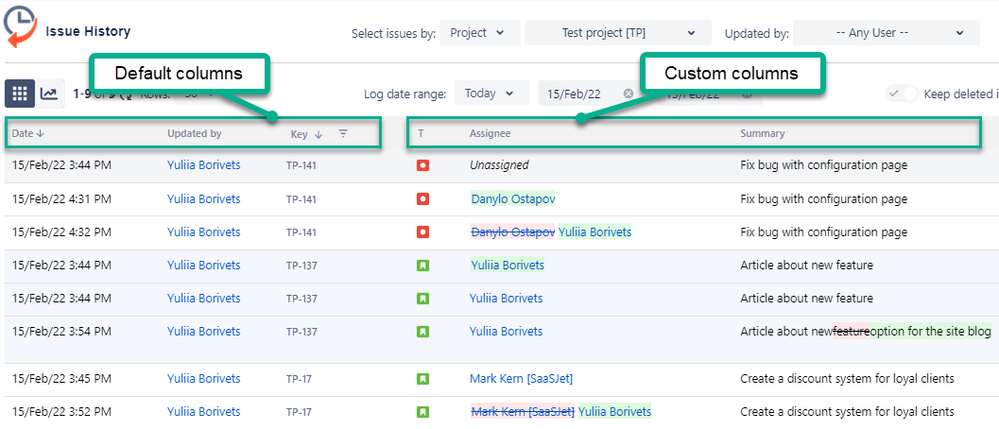Click Fix bug summary in 4:31 PM row
The width and height of the screenshot is (999, 429).
tap(824, 199)
